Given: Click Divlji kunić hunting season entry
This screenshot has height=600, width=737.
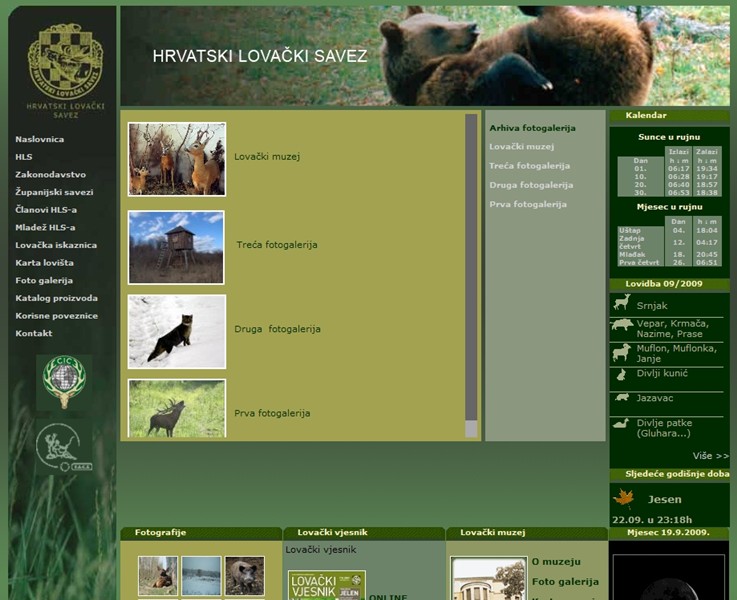Looking at the screenshot, I should point(662,373).
